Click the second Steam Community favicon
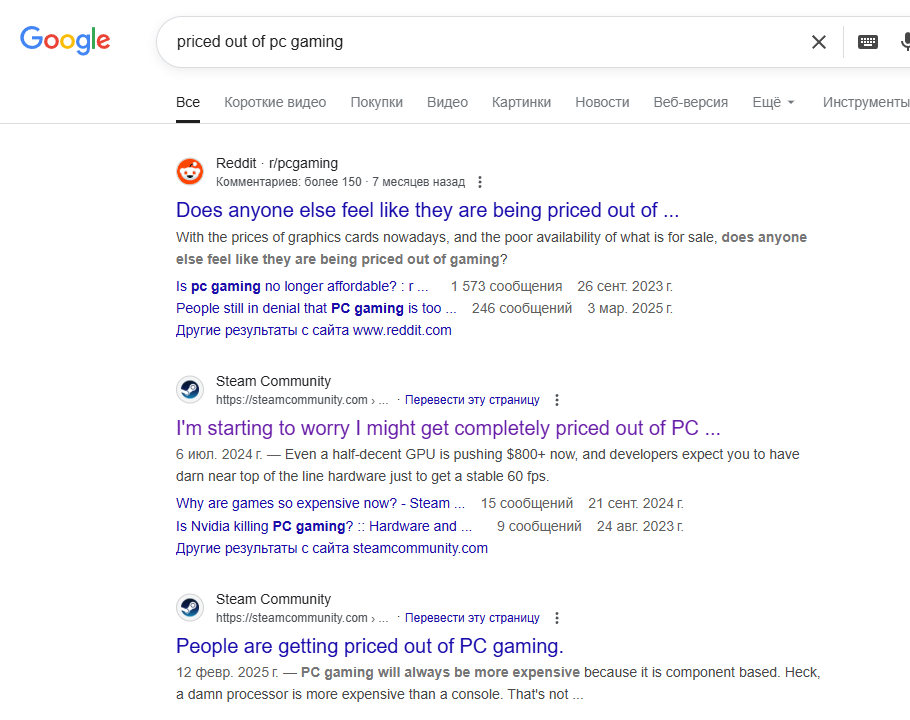The height and width of the screenshot is (720, 910). click(190, 608)
